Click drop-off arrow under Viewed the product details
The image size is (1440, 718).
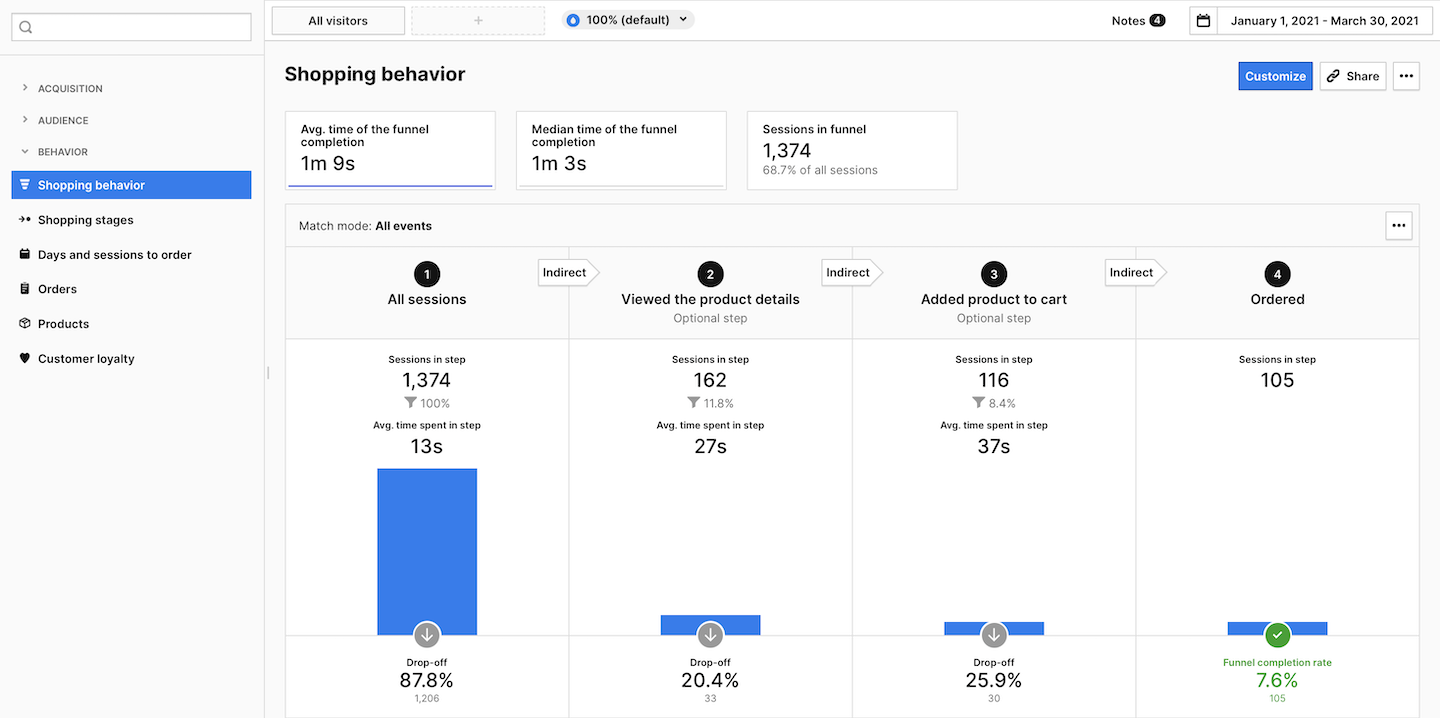(710, 635)
